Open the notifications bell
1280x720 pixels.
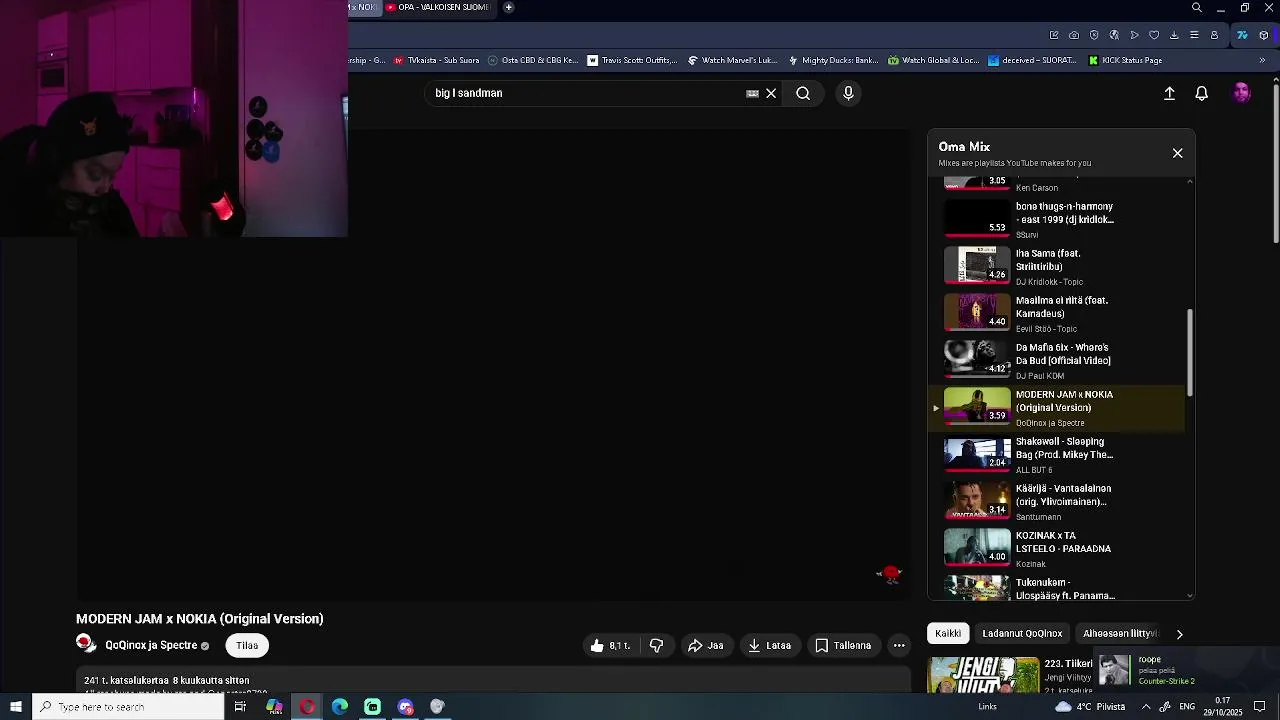tap(1202, 93)
